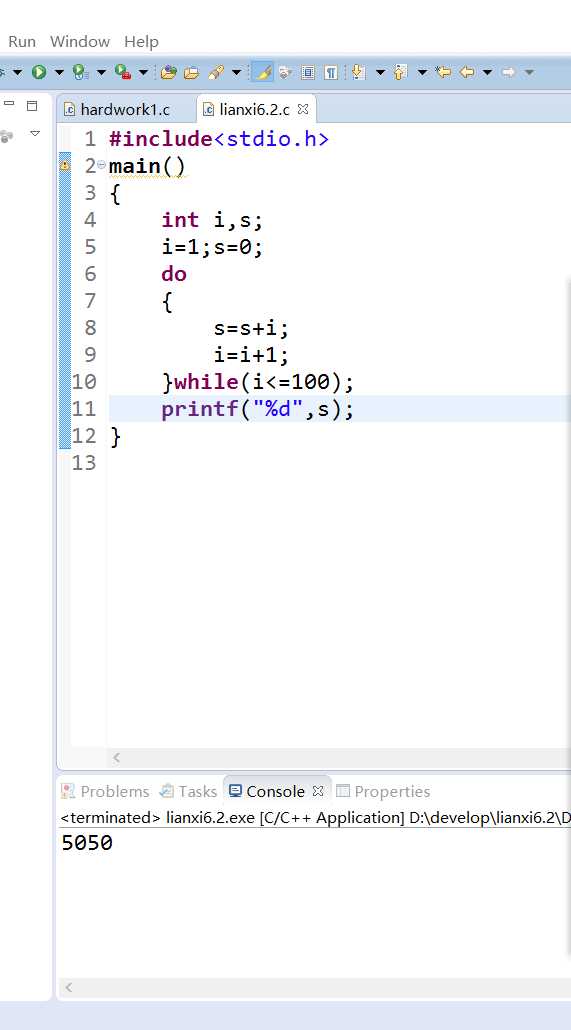Click line number 7 in the gutter
This screenshot has width=571, height=1030.
point(90,301)
